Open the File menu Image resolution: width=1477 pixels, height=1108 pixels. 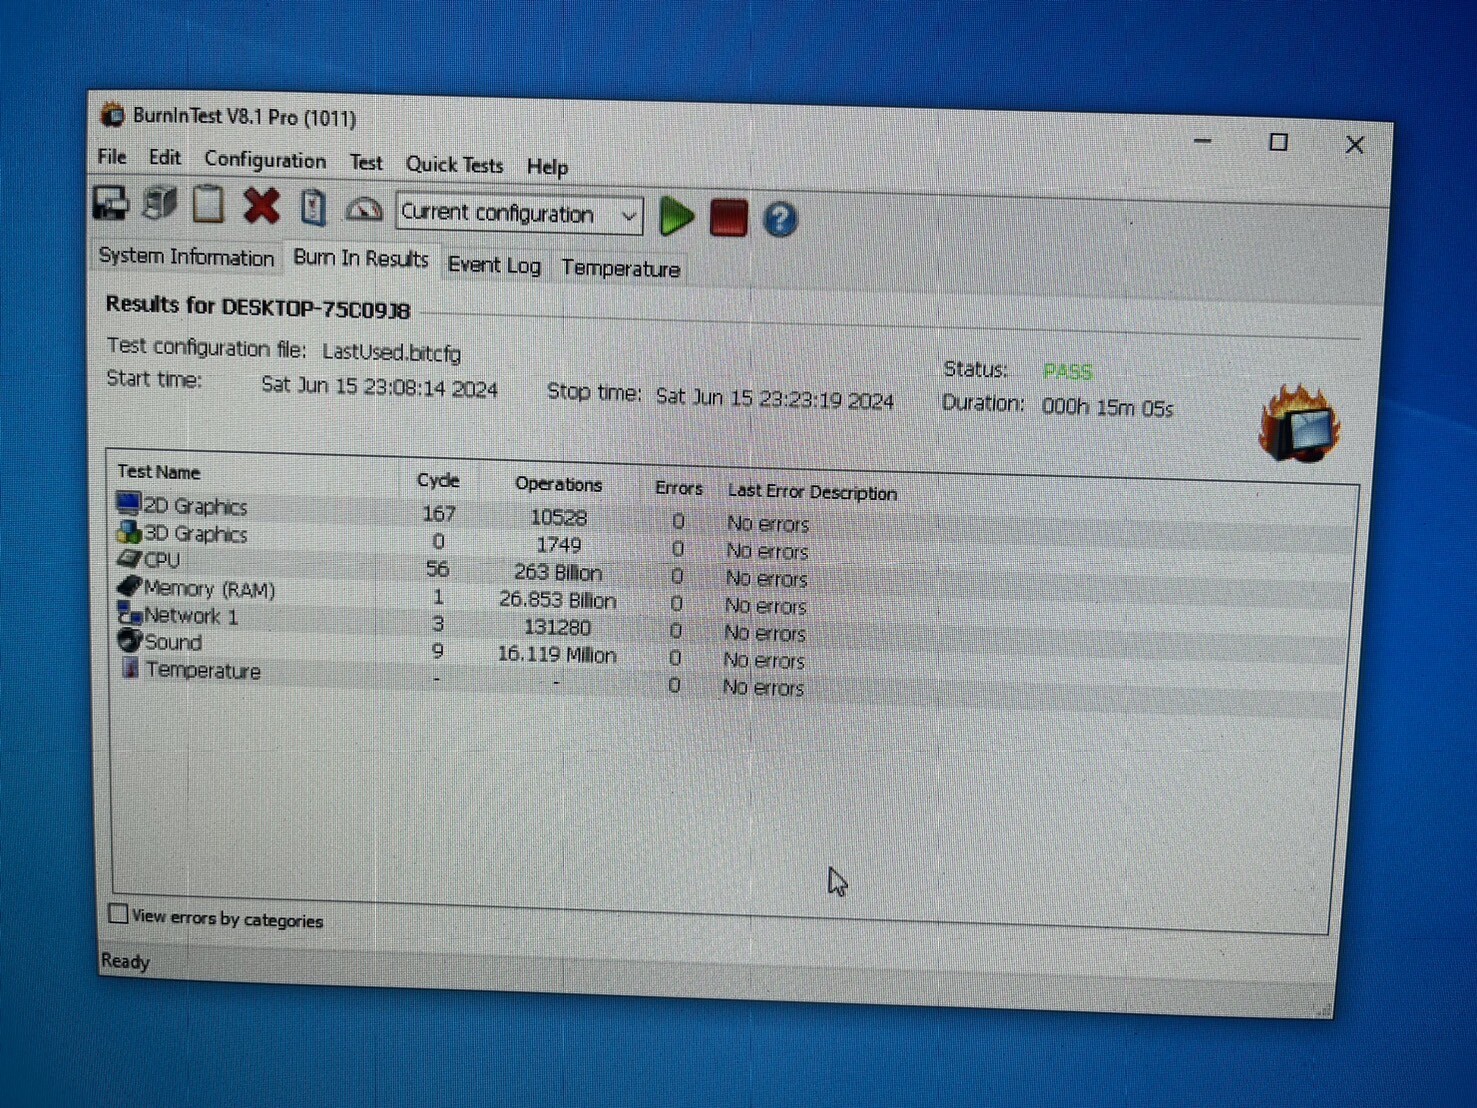point(112,157)
